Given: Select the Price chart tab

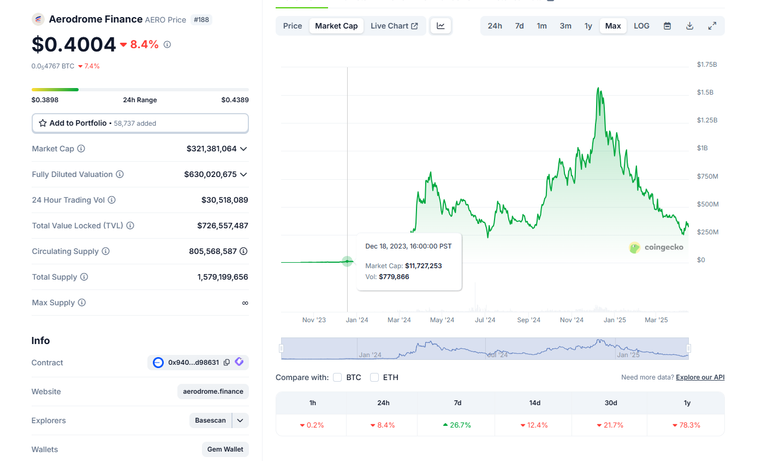Looking at the screenshot, I should point(292,26).
